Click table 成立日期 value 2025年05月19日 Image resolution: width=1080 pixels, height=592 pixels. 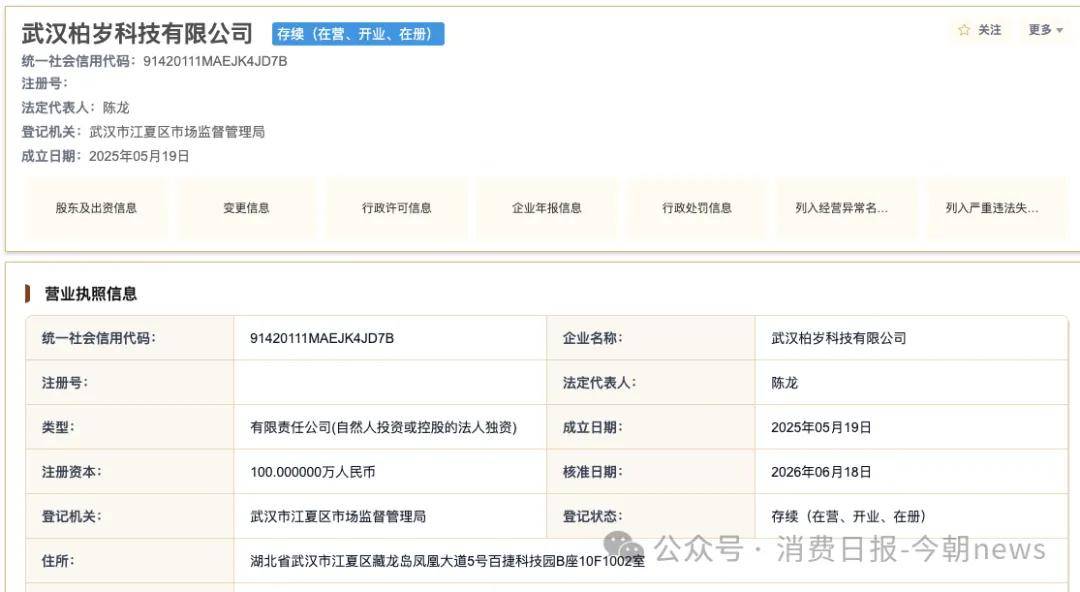tap(821, 427)
